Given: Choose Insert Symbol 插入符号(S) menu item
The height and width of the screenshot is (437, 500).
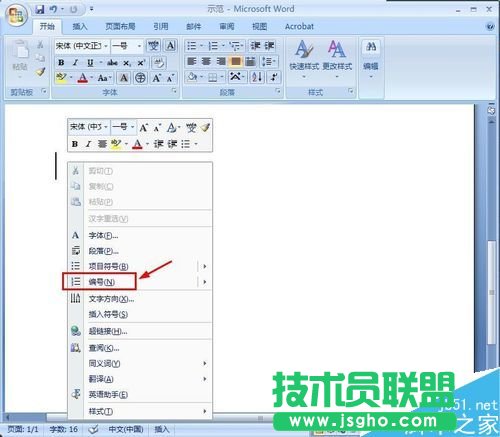Looking at the screenshot, I should pos(140,314).
